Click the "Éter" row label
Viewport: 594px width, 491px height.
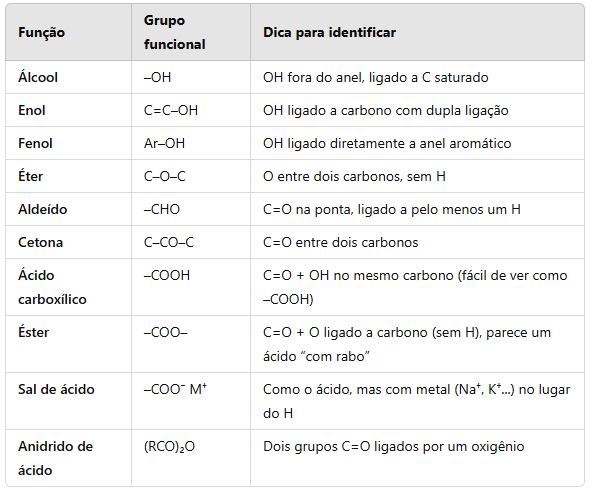[30, 176]
